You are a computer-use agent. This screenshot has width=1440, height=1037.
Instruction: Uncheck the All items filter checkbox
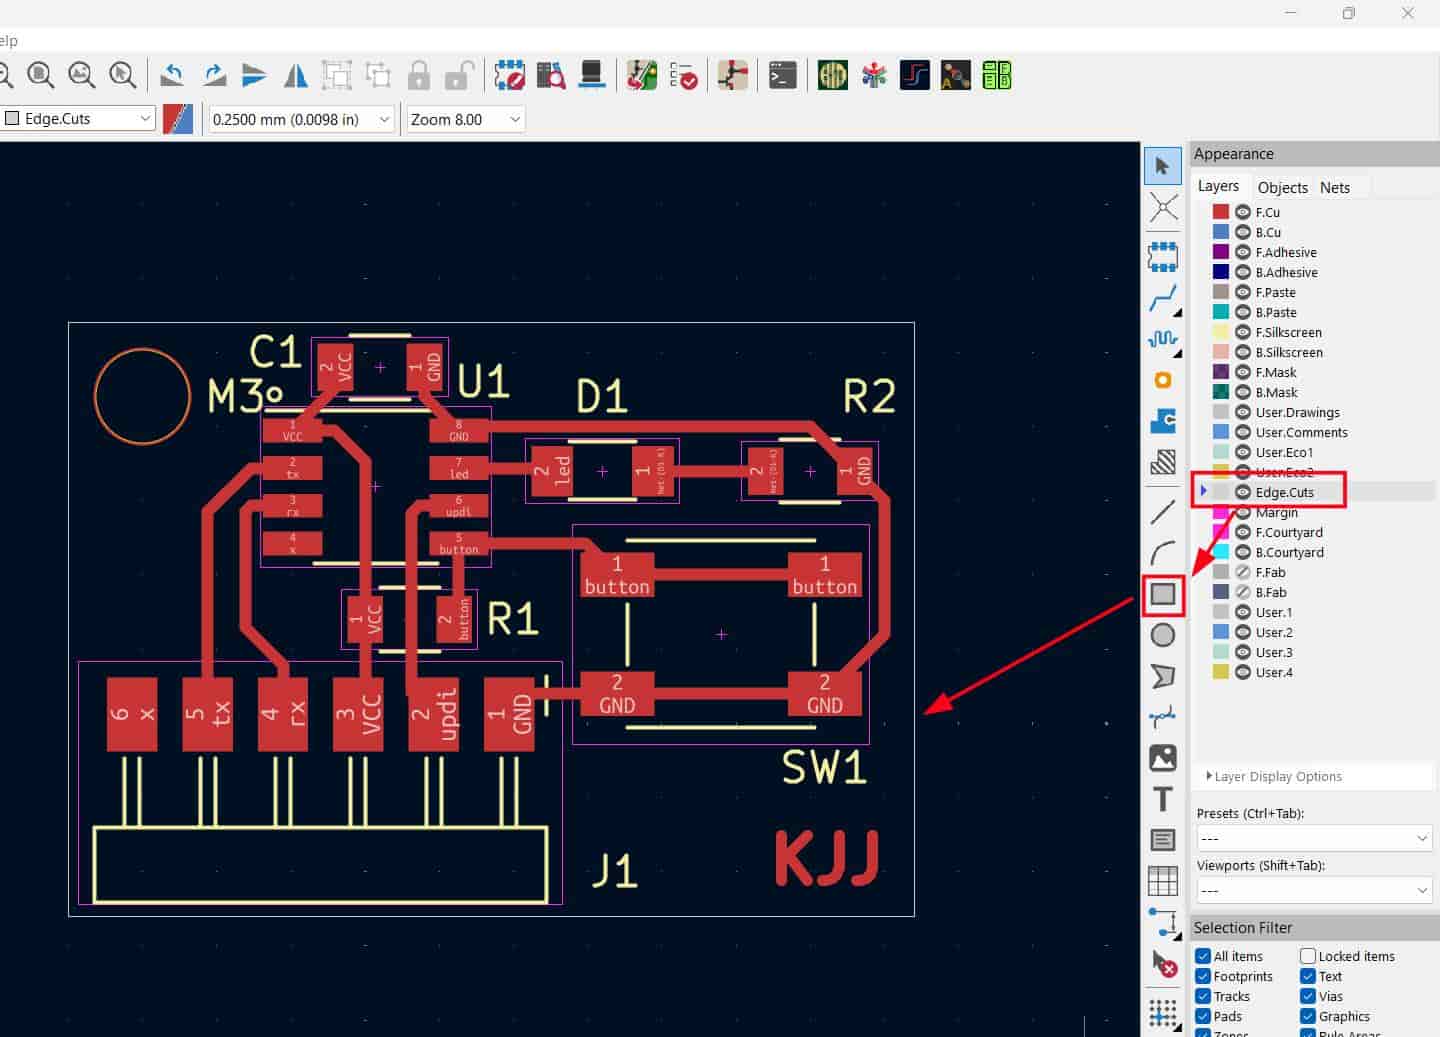point(1203,956)
